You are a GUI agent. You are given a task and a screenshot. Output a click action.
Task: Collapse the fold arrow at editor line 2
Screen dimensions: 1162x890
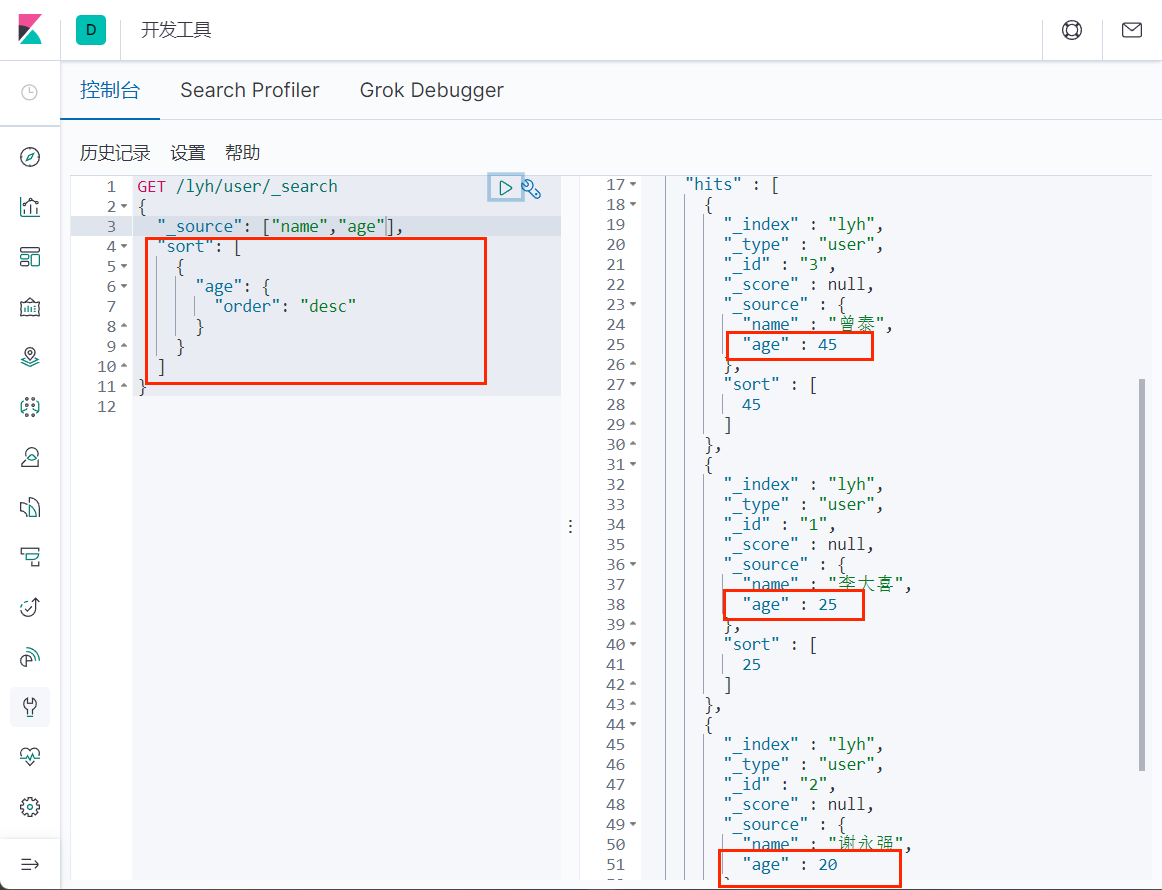(124, 206)
